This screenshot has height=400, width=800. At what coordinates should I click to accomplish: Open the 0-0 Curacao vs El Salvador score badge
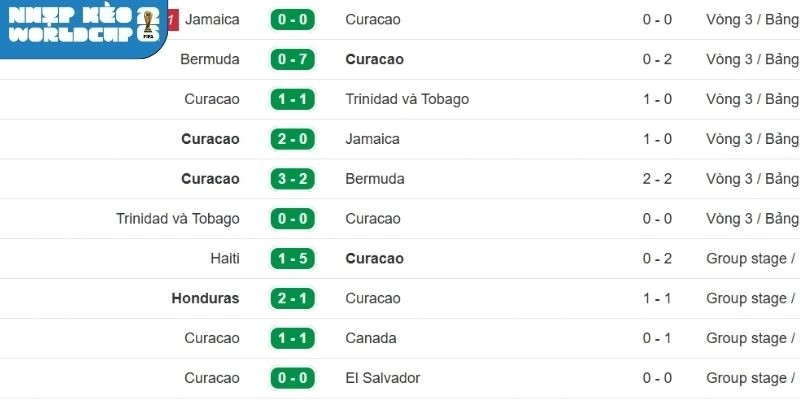[292, 378]
